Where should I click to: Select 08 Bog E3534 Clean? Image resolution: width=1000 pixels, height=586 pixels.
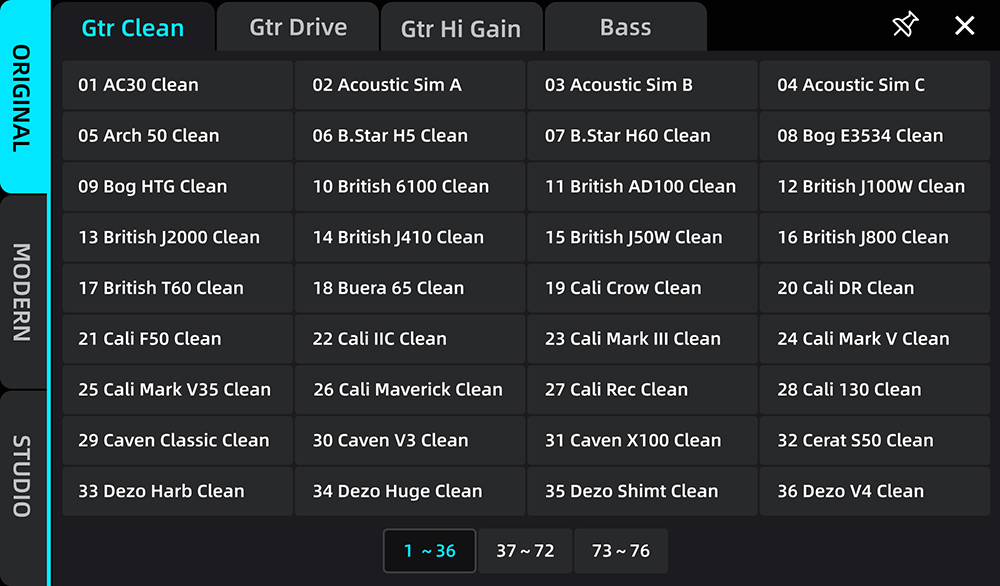tap(875, 136)
